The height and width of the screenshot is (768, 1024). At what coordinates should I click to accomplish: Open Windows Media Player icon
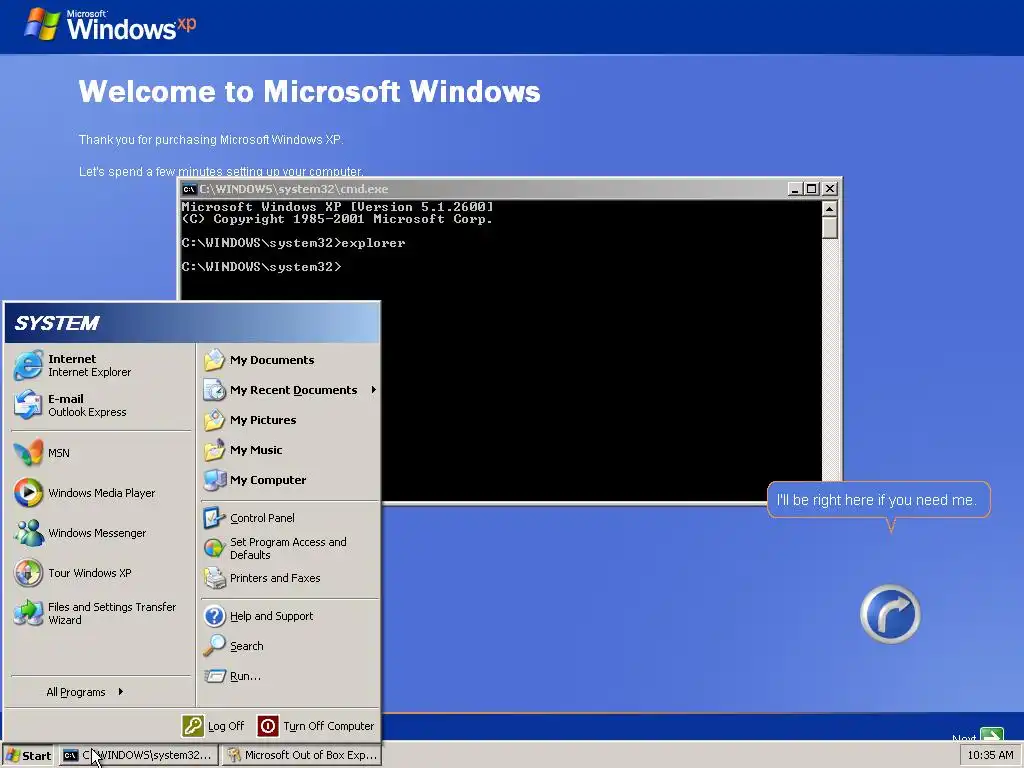(x=28, y=493)
